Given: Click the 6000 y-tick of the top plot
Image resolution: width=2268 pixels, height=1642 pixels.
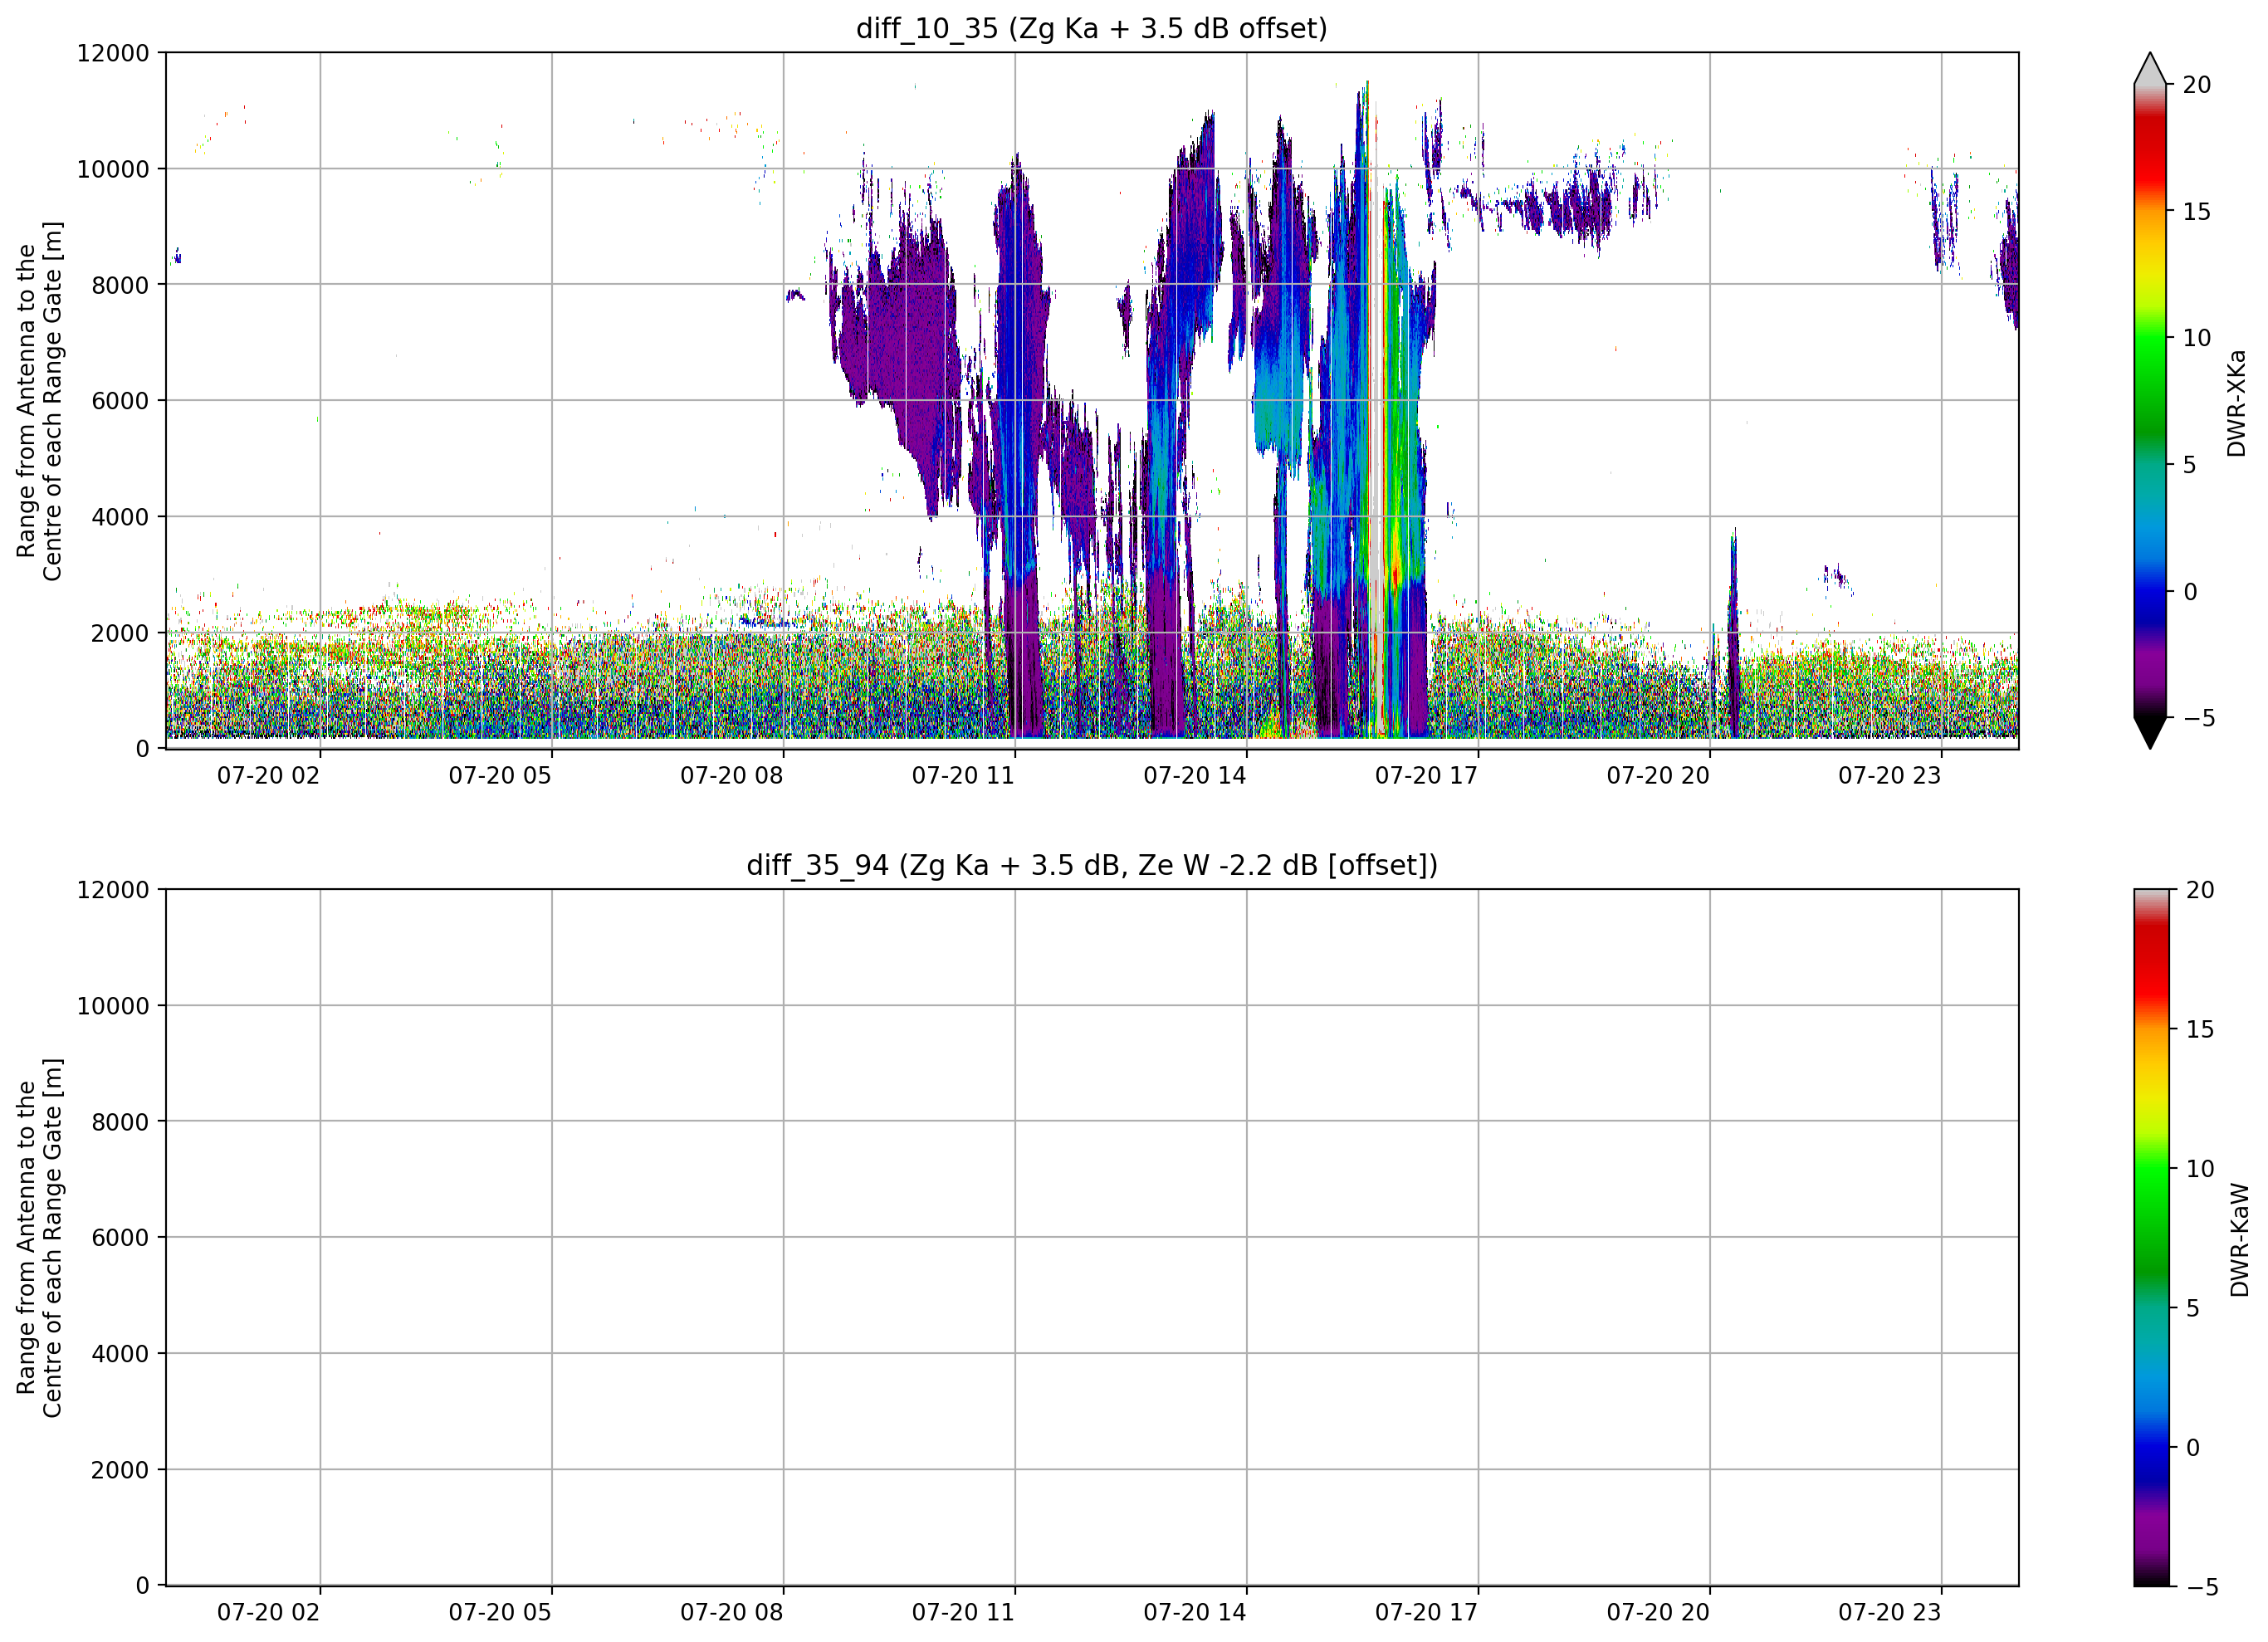Looking at the screenshot, I should (120, 401).
